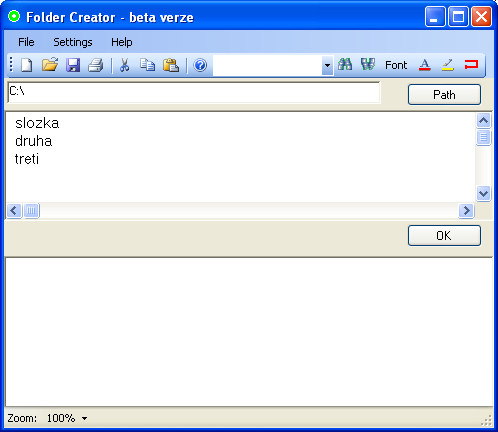Open a file with the folder icon
Screen dimensions: 498x432
[50, 65]
